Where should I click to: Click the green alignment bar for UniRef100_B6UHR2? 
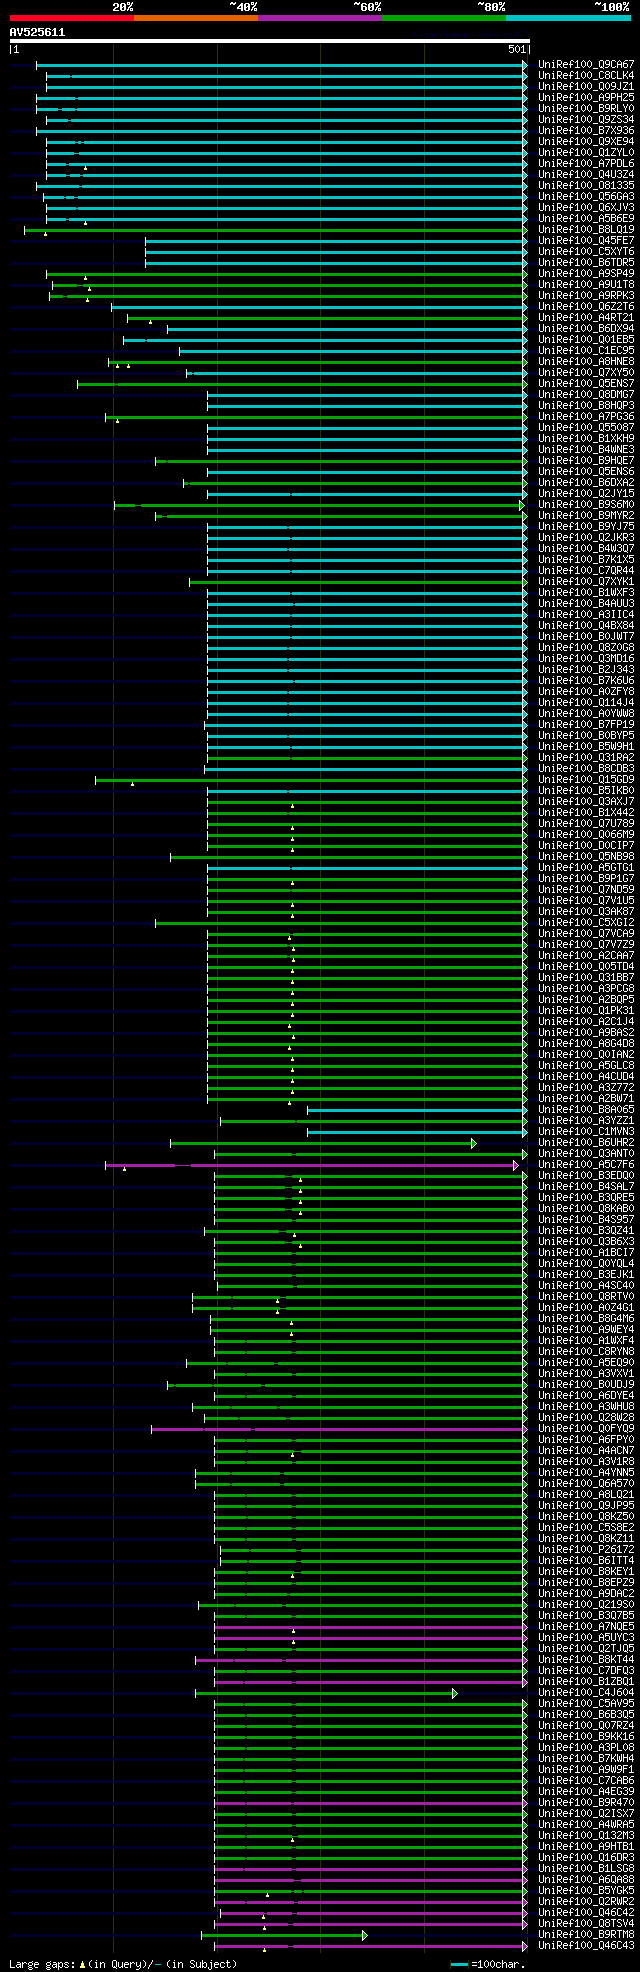pyautogui.click(x=323, y=1143)
